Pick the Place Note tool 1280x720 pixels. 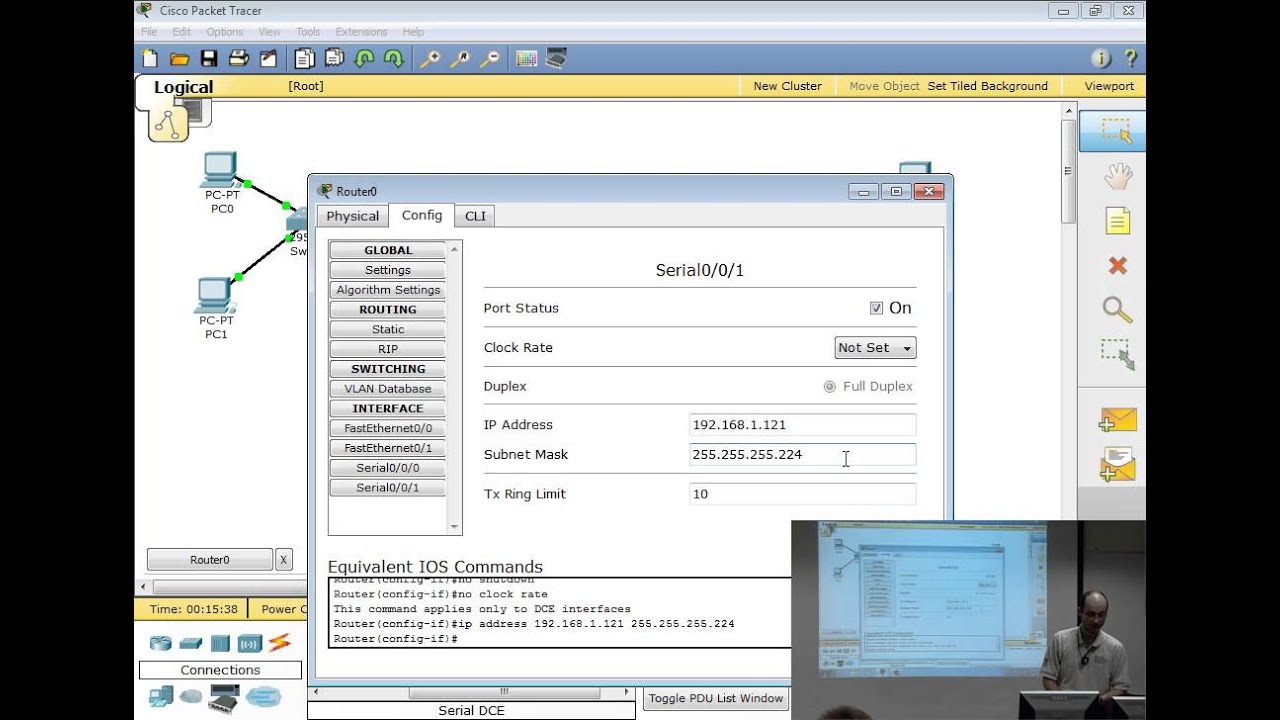pos(1117,221)
